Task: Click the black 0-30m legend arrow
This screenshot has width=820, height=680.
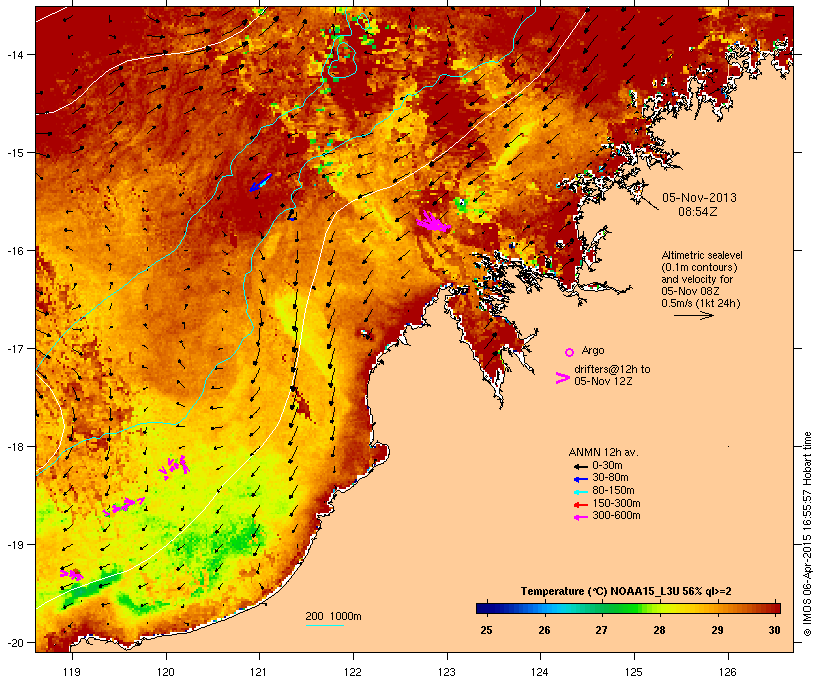Action: tap(580, 467)
